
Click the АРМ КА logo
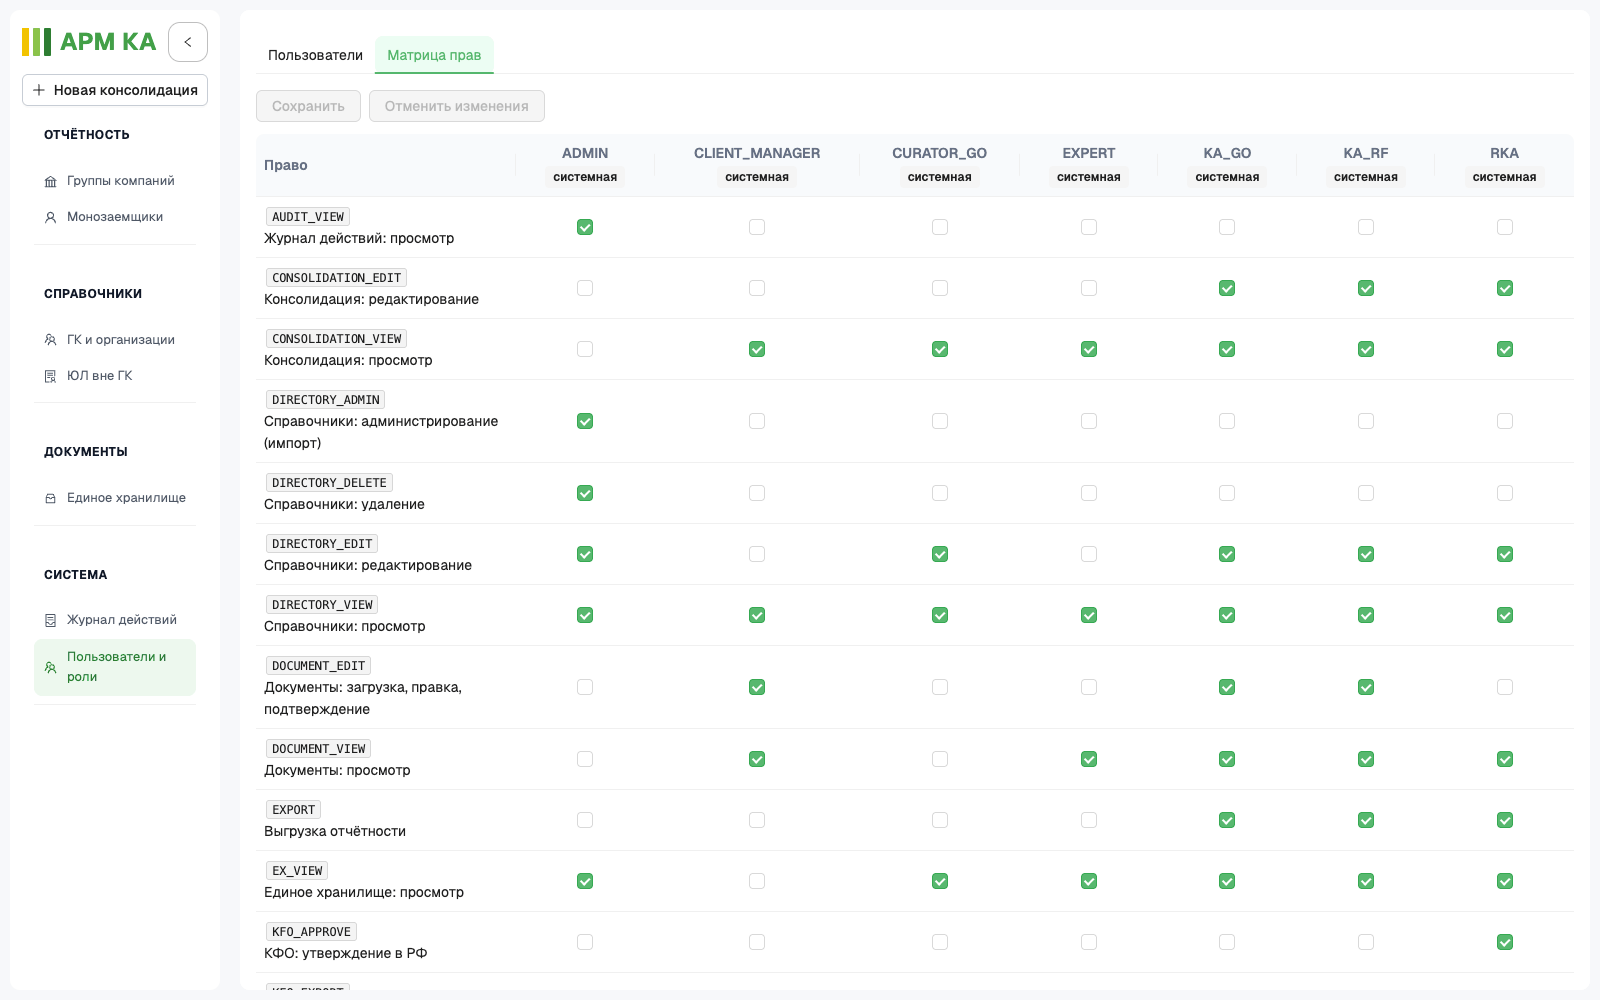point(89,42)
